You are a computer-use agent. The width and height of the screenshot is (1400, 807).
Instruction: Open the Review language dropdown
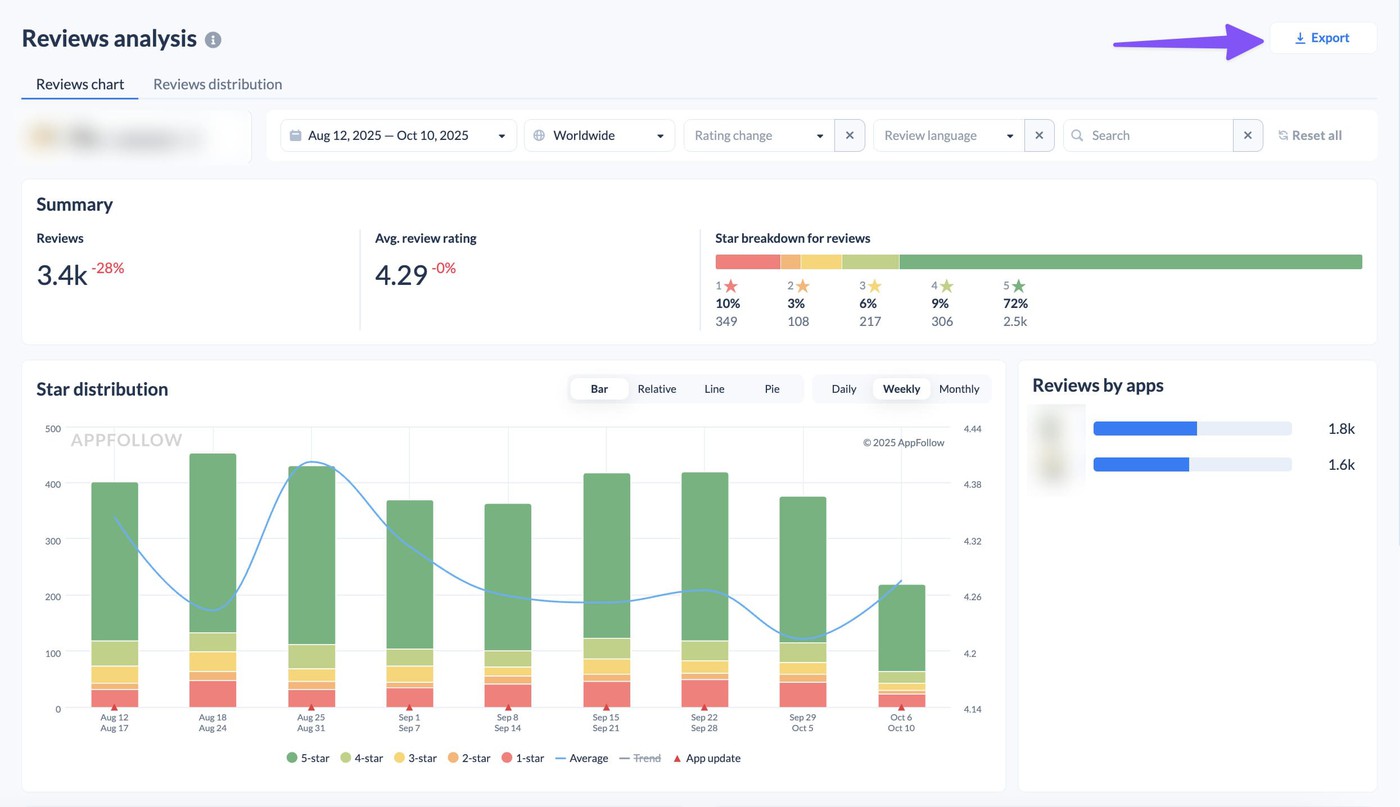[949, 135]
